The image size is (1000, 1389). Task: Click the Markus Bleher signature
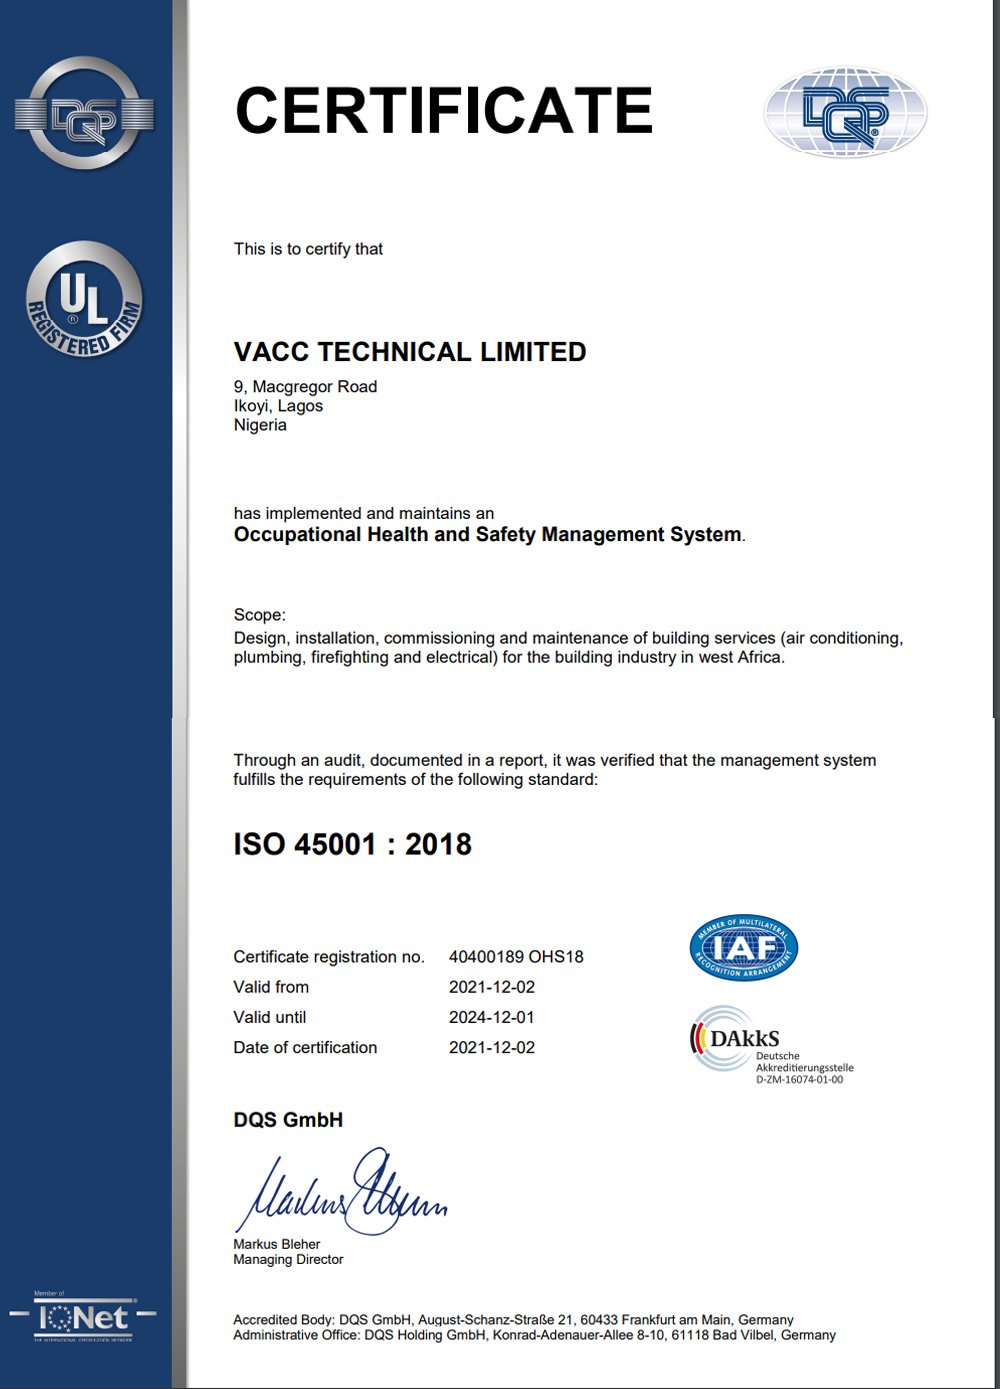pos(340,1191)
